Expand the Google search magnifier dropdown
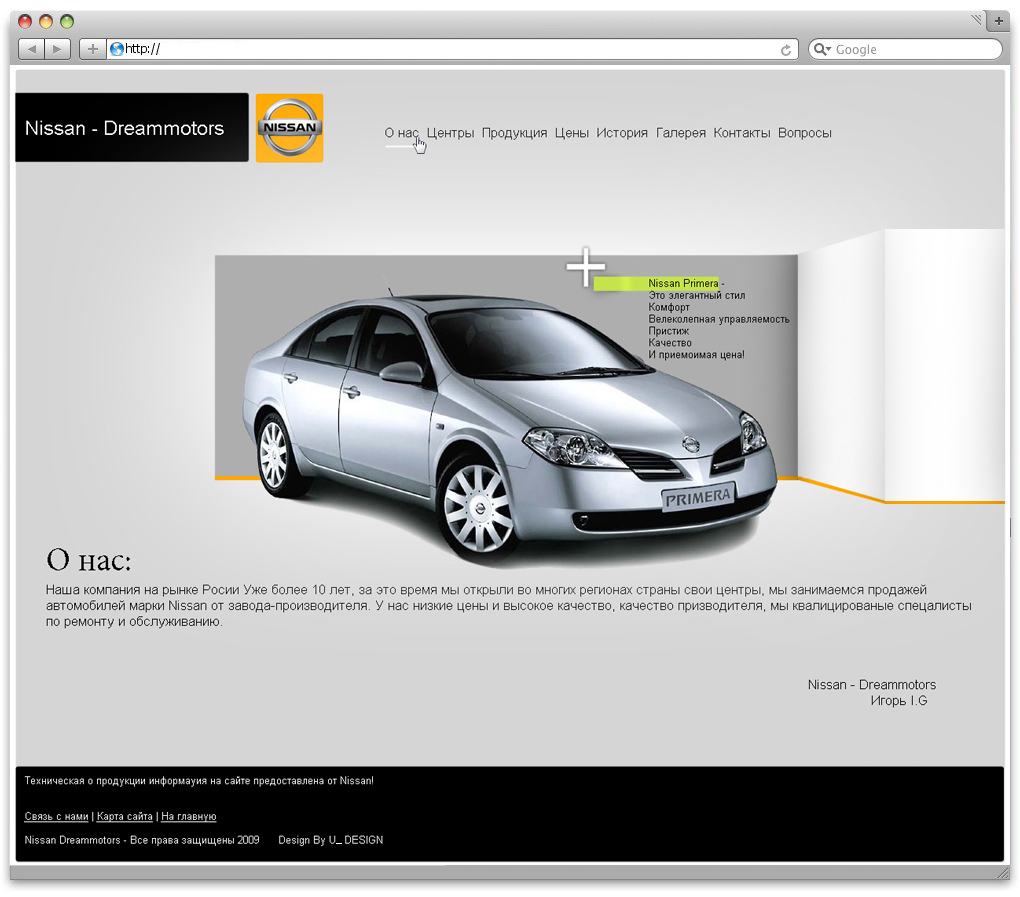1020x897 pixels. [822, 50]
